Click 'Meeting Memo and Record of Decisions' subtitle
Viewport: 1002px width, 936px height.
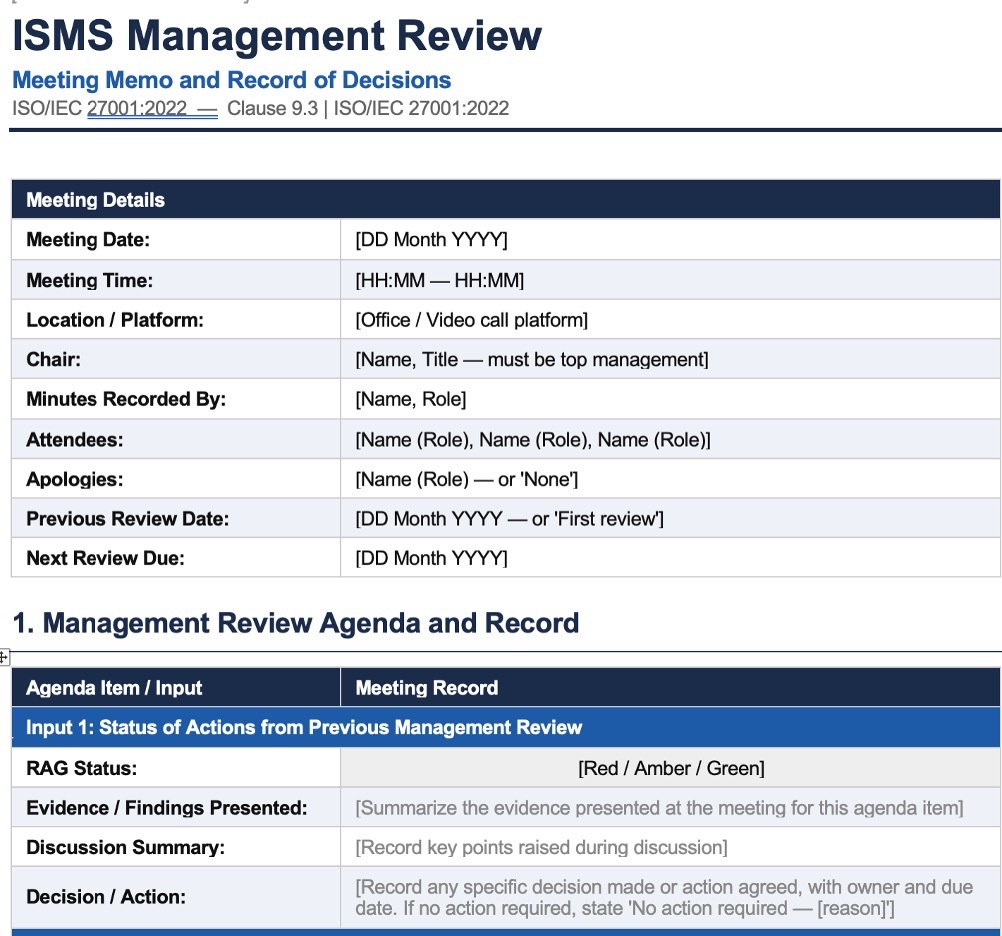(x=231, y=80)
